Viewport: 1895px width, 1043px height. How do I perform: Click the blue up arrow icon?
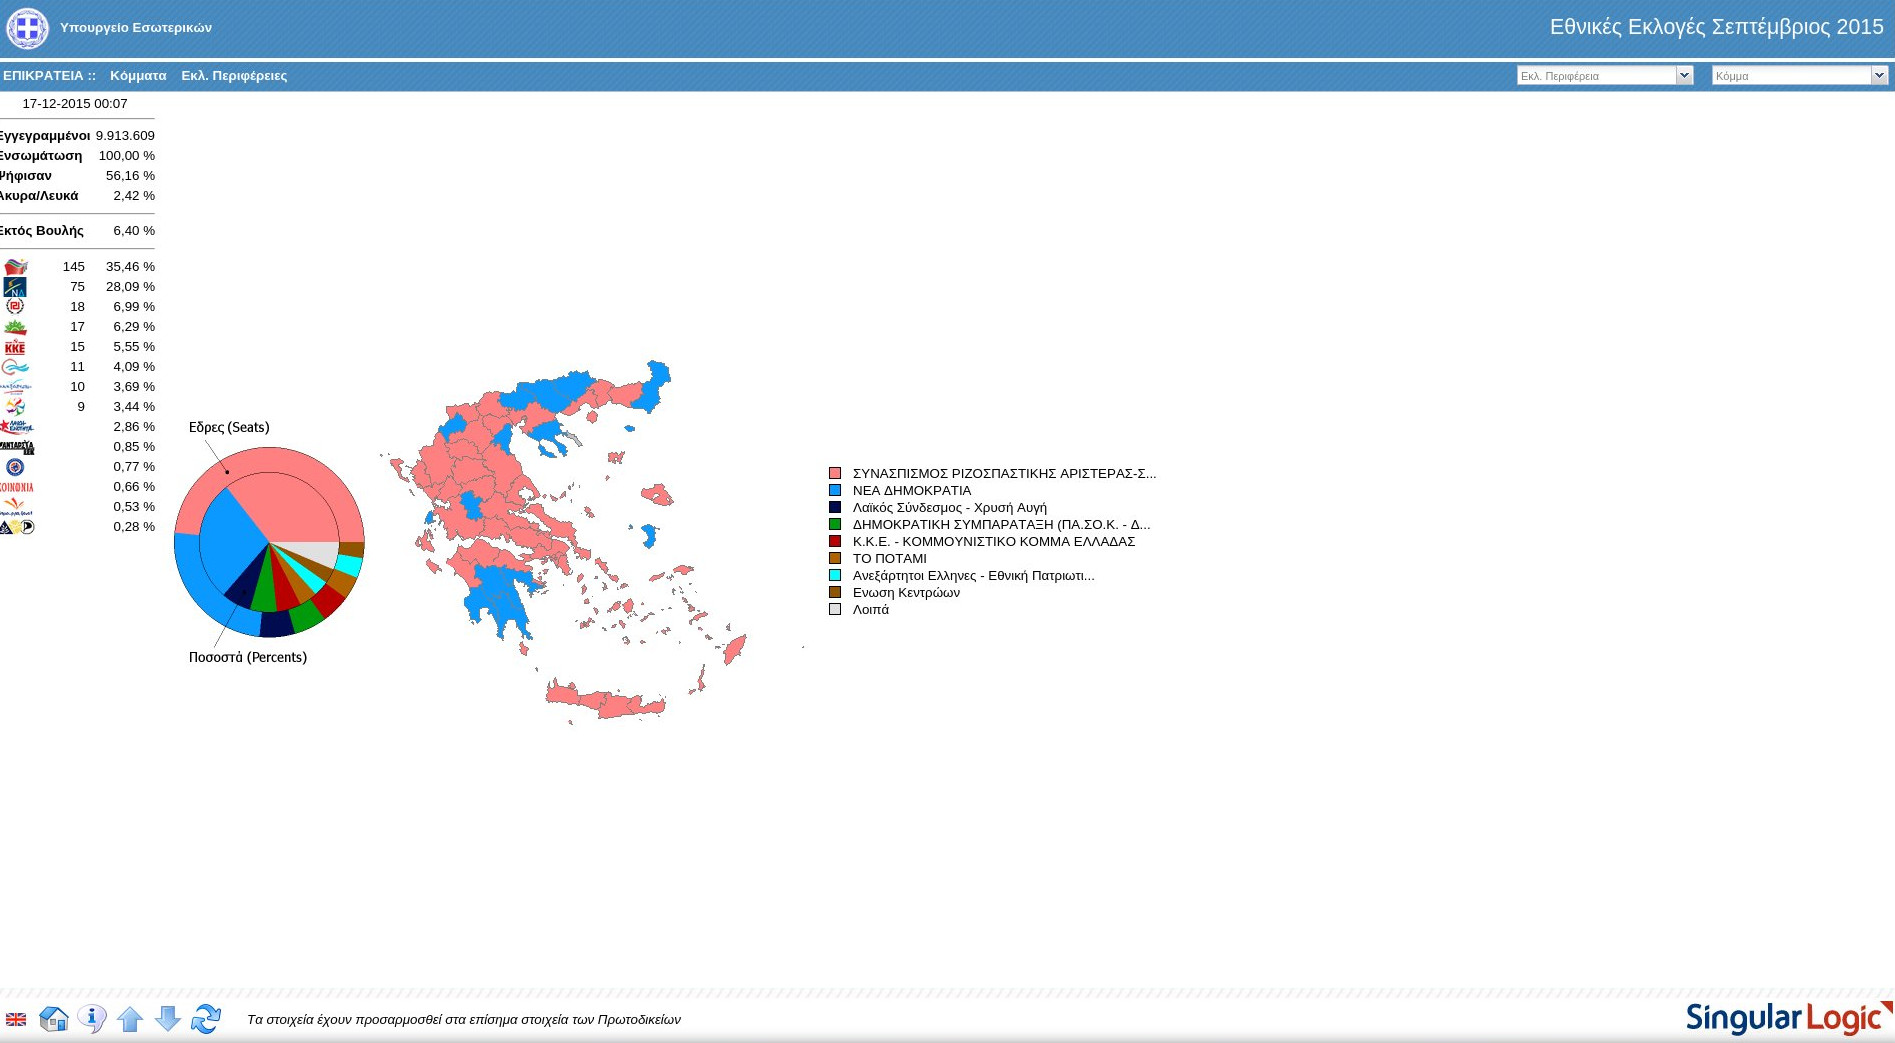(130, 1019)
